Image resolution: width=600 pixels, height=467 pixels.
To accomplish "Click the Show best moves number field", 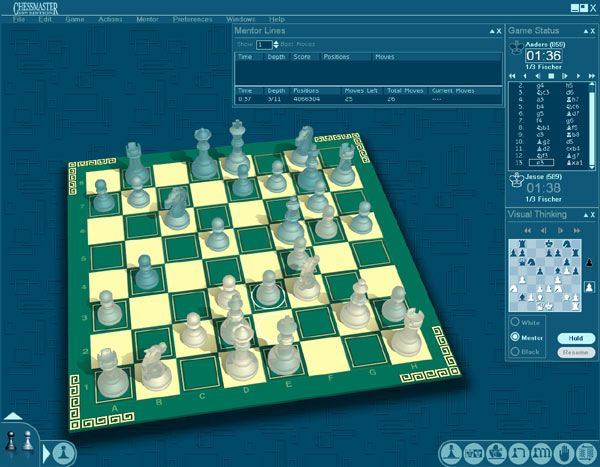I will click(x=264, y=45).
